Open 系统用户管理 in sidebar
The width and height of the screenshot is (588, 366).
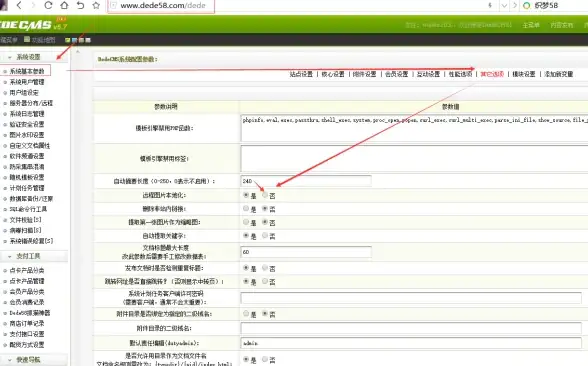(27, 82)
